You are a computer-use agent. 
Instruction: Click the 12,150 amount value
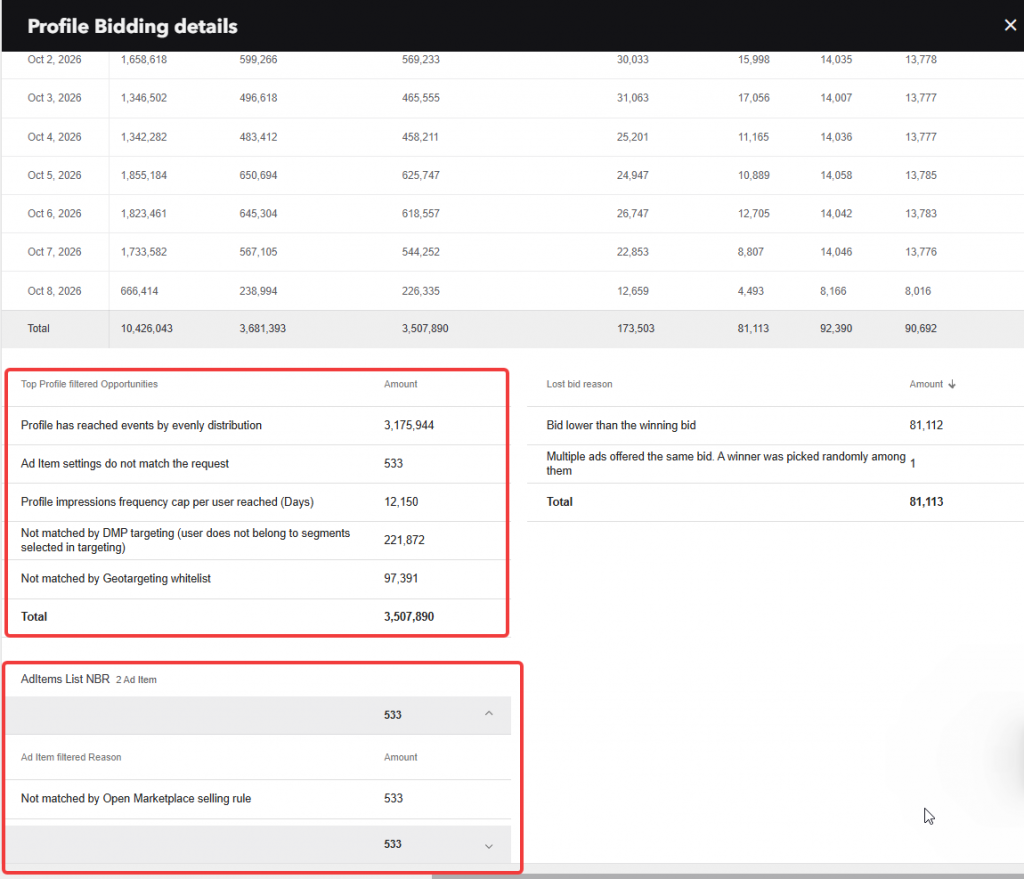[x=401, y=502]
